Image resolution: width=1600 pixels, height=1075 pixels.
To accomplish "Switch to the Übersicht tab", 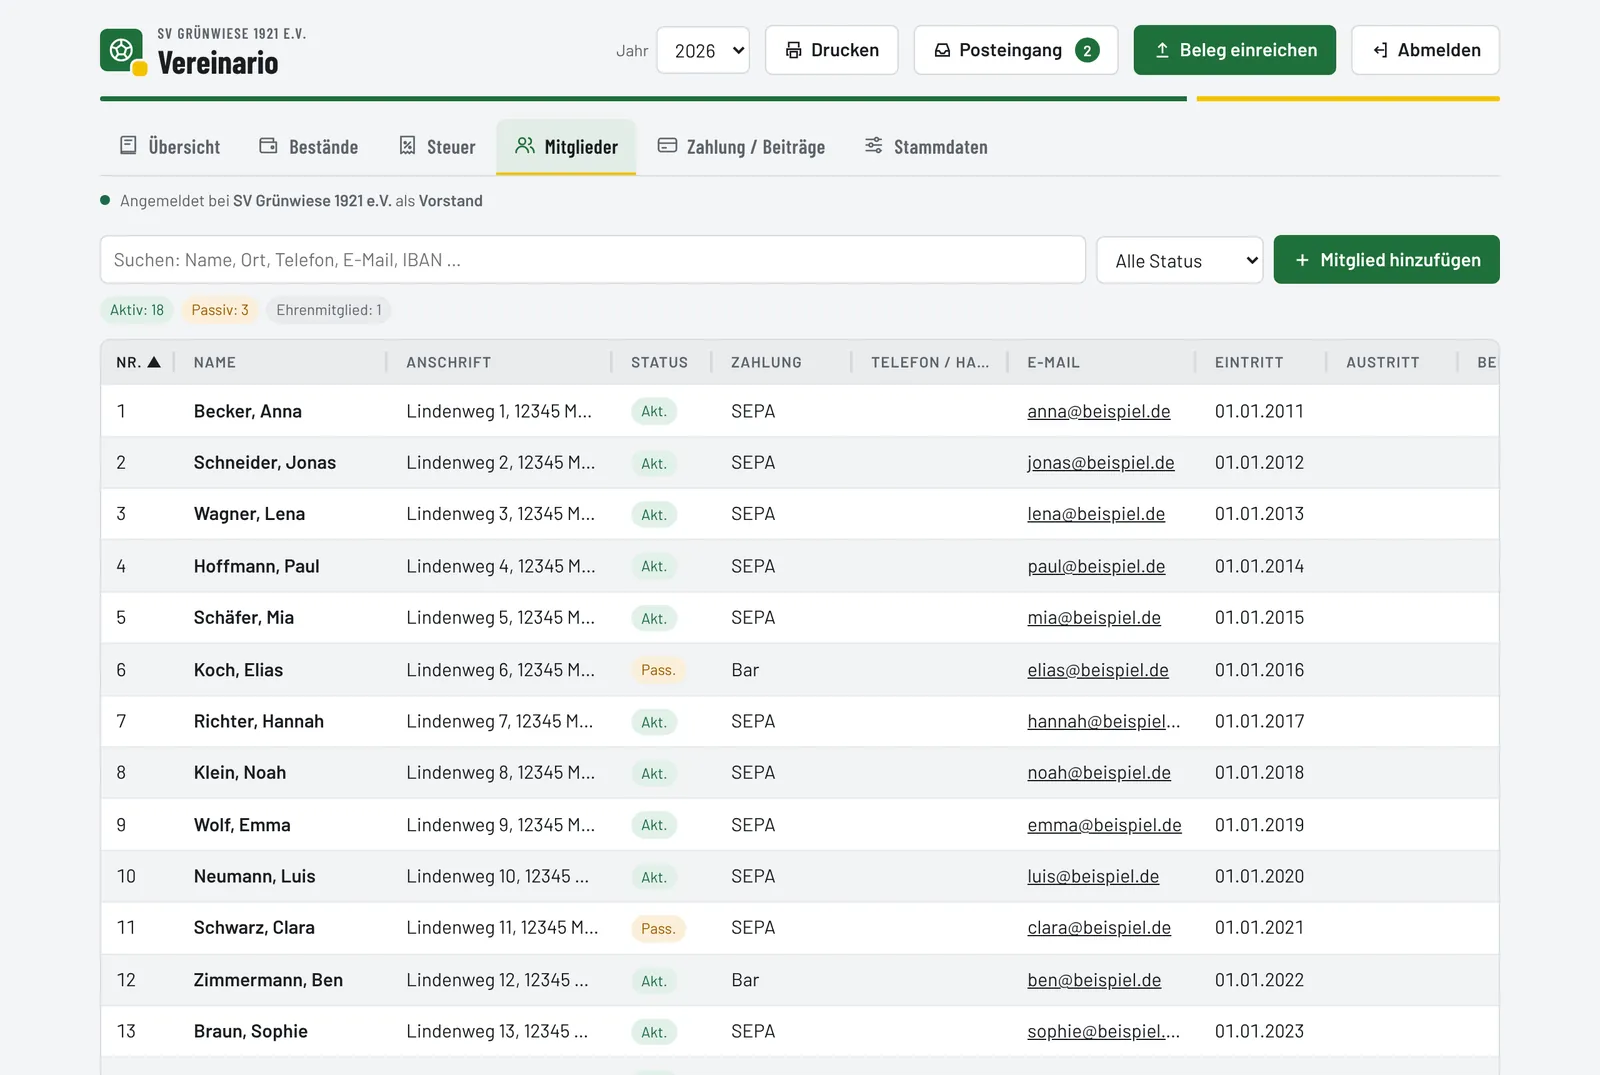I will (x=170, y=147).
